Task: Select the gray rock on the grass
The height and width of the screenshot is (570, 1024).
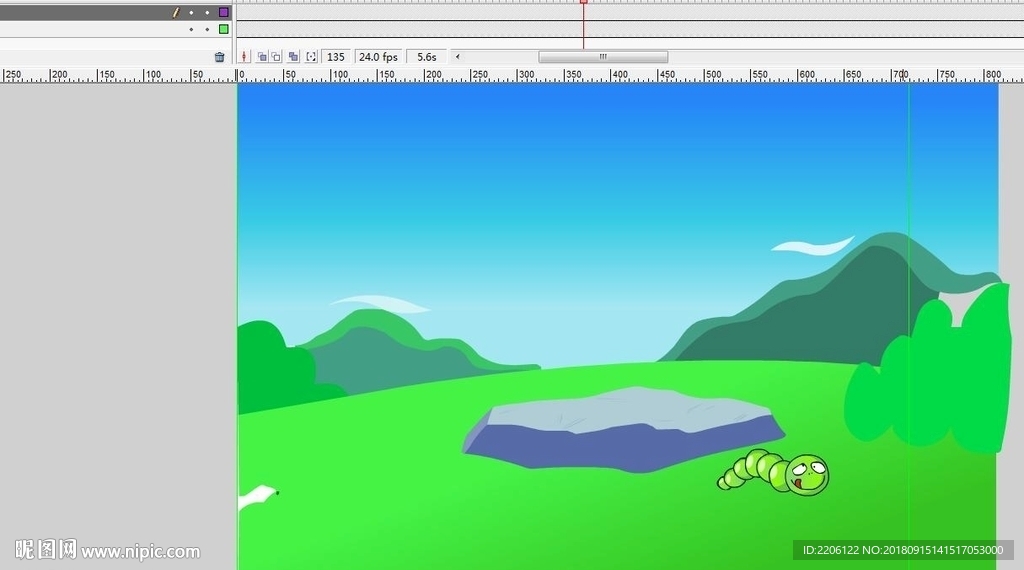Action: click(x=624, y=428)
